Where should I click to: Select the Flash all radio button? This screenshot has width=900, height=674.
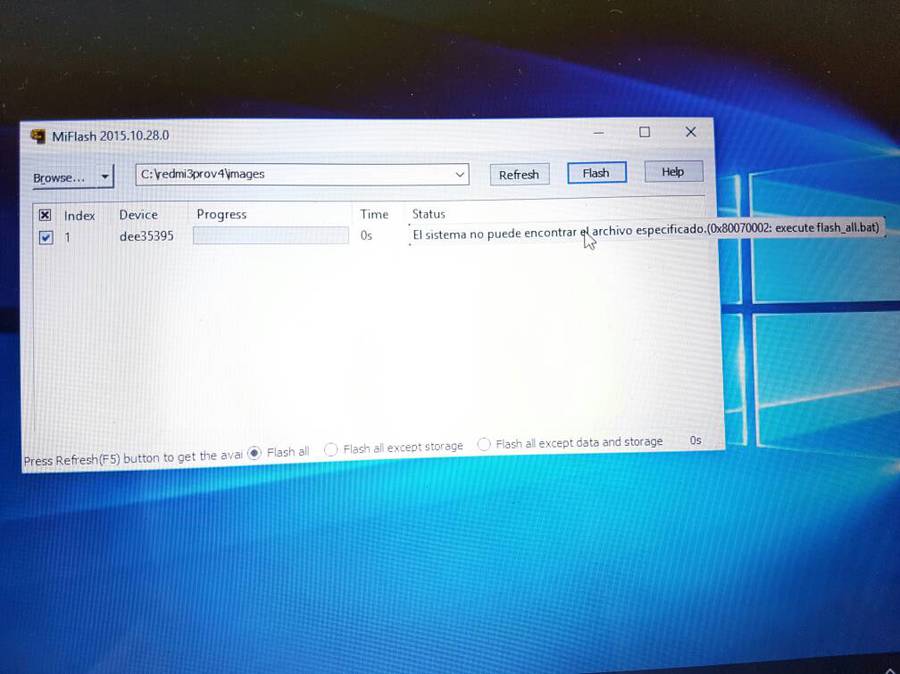coord(254,453)
